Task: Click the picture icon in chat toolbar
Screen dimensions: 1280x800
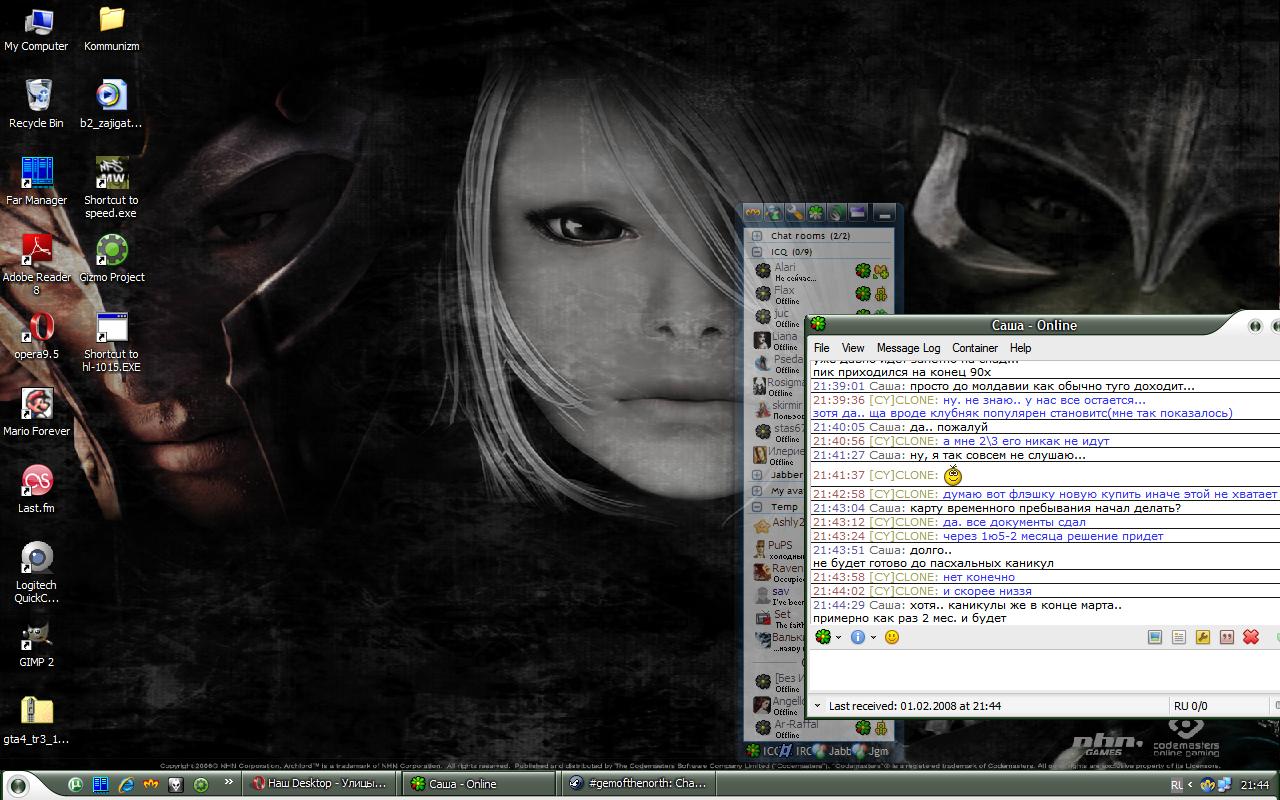Action: (x=1155, y=637)
